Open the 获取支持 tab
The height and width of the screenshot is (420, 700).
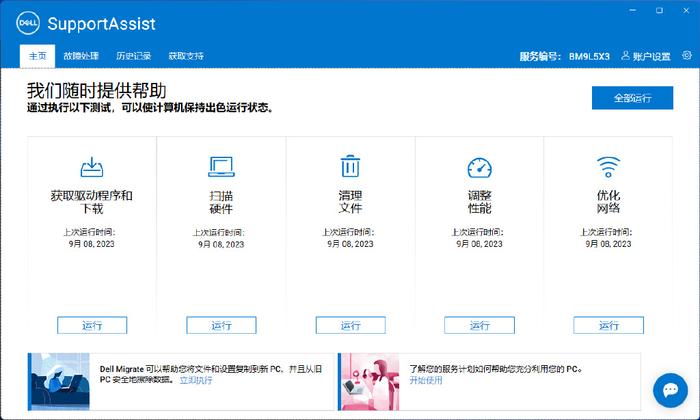tap(186, 56)
